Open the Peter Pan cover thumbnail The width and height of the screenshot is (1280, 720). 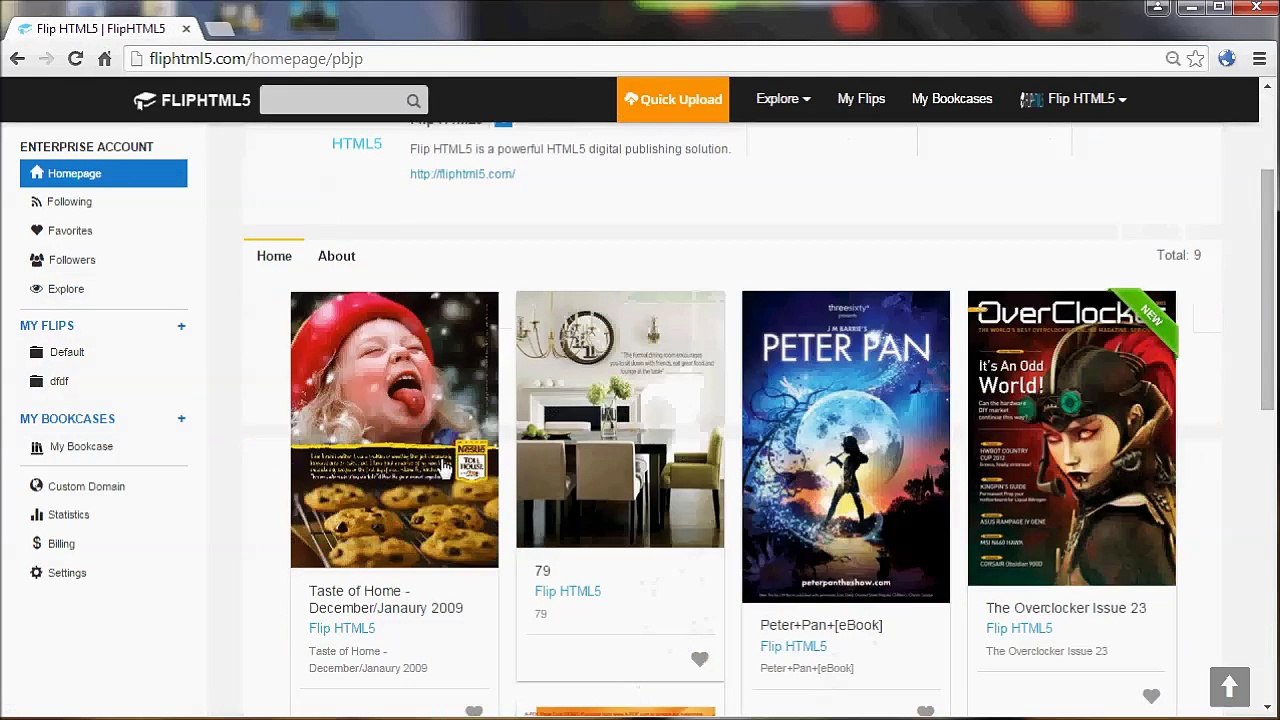pyautogui.click(x=846, y=447)
